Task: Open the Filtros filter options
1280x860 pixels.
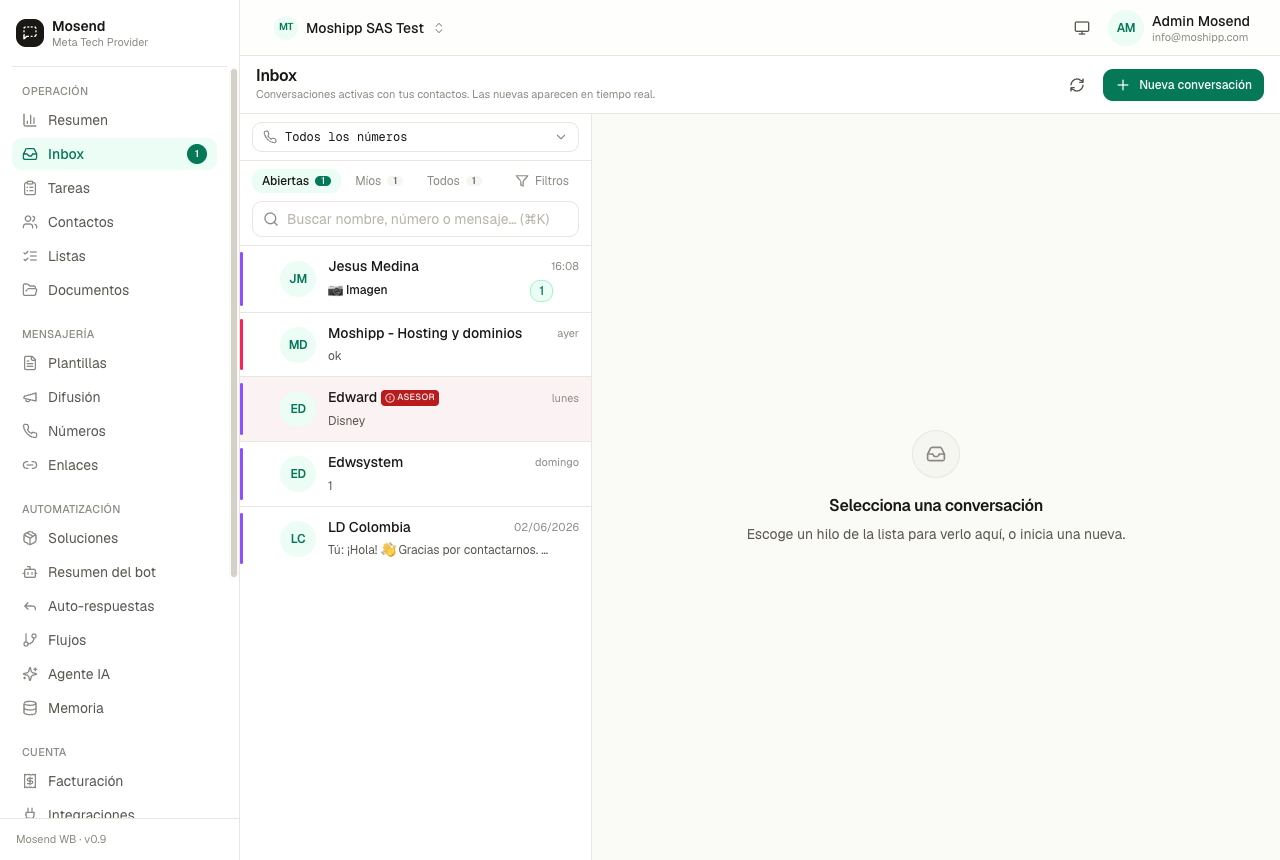Action: pos(542,181)
